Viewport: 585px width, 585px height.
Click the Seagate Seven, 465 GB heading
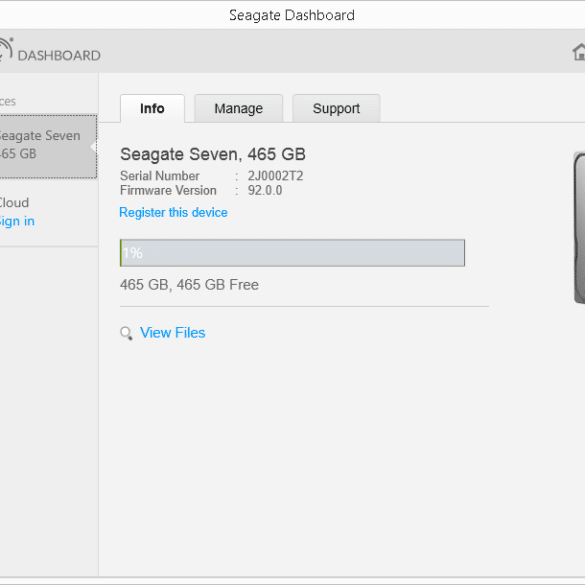(x=213, y=154)
